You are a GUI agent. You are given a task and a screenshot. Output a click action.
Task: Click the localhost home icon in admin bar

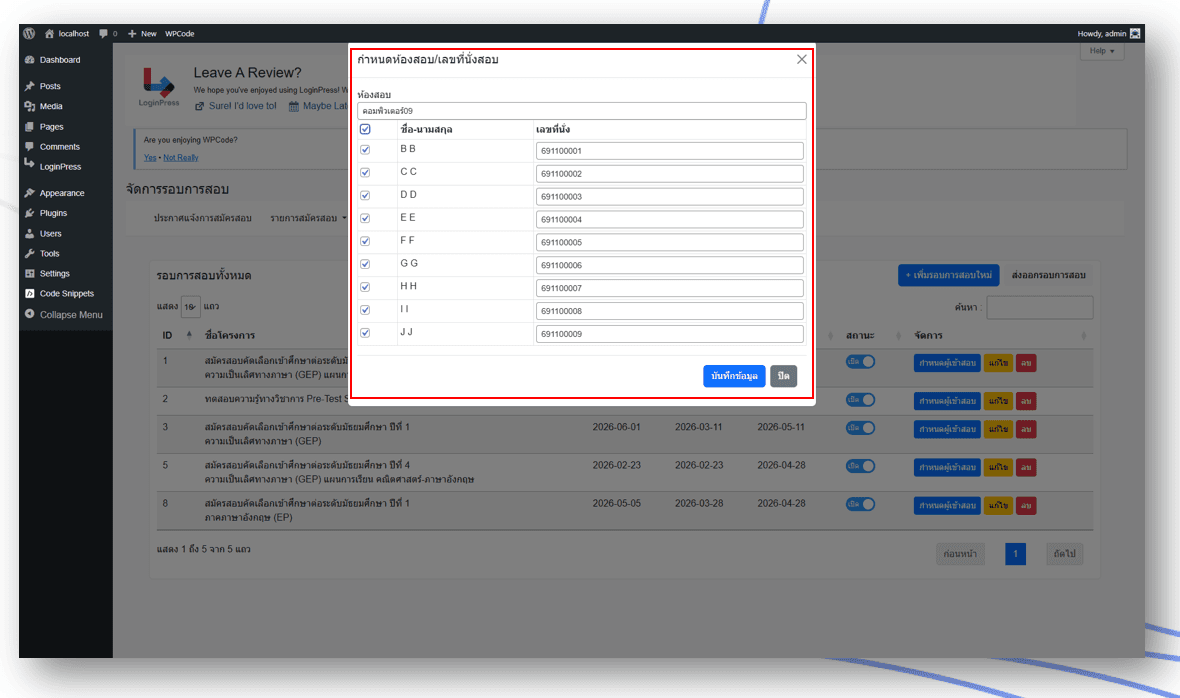(50, 33)
